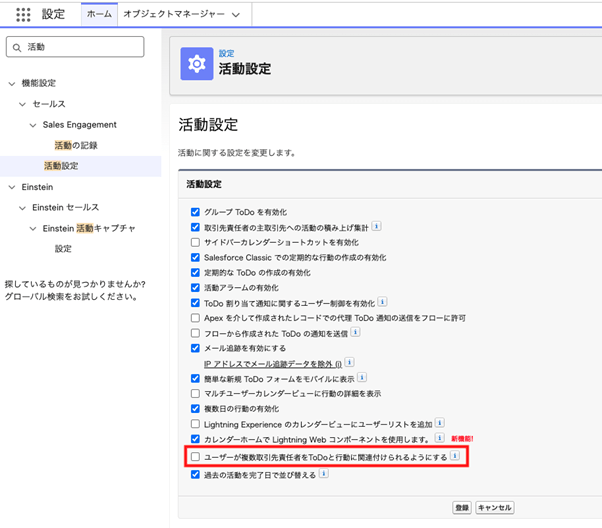Select 活動の記録 in the sidebar tree
Image resolution: width=602 pixels, height=528 pixels.
(x=75, y=145)
